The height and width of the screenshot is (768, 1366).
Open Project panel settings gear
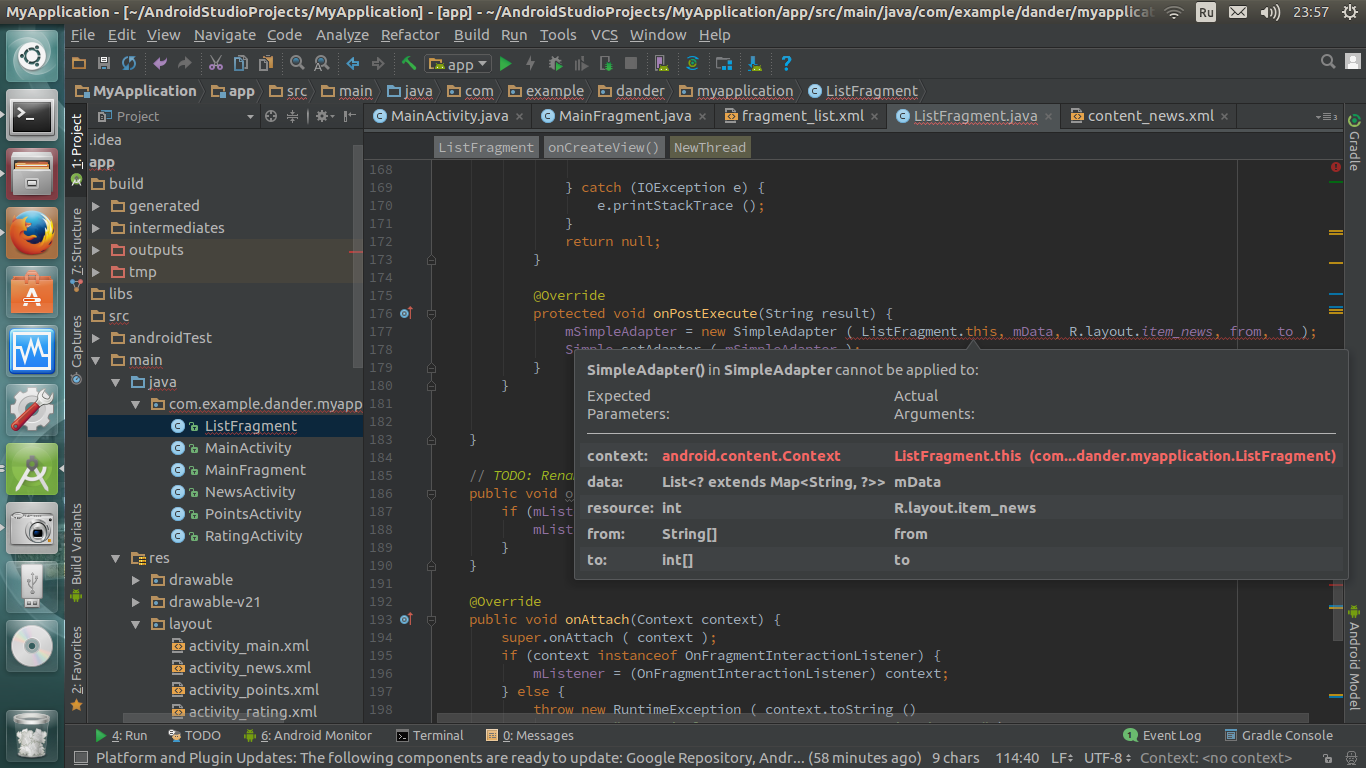pos(323,116)
